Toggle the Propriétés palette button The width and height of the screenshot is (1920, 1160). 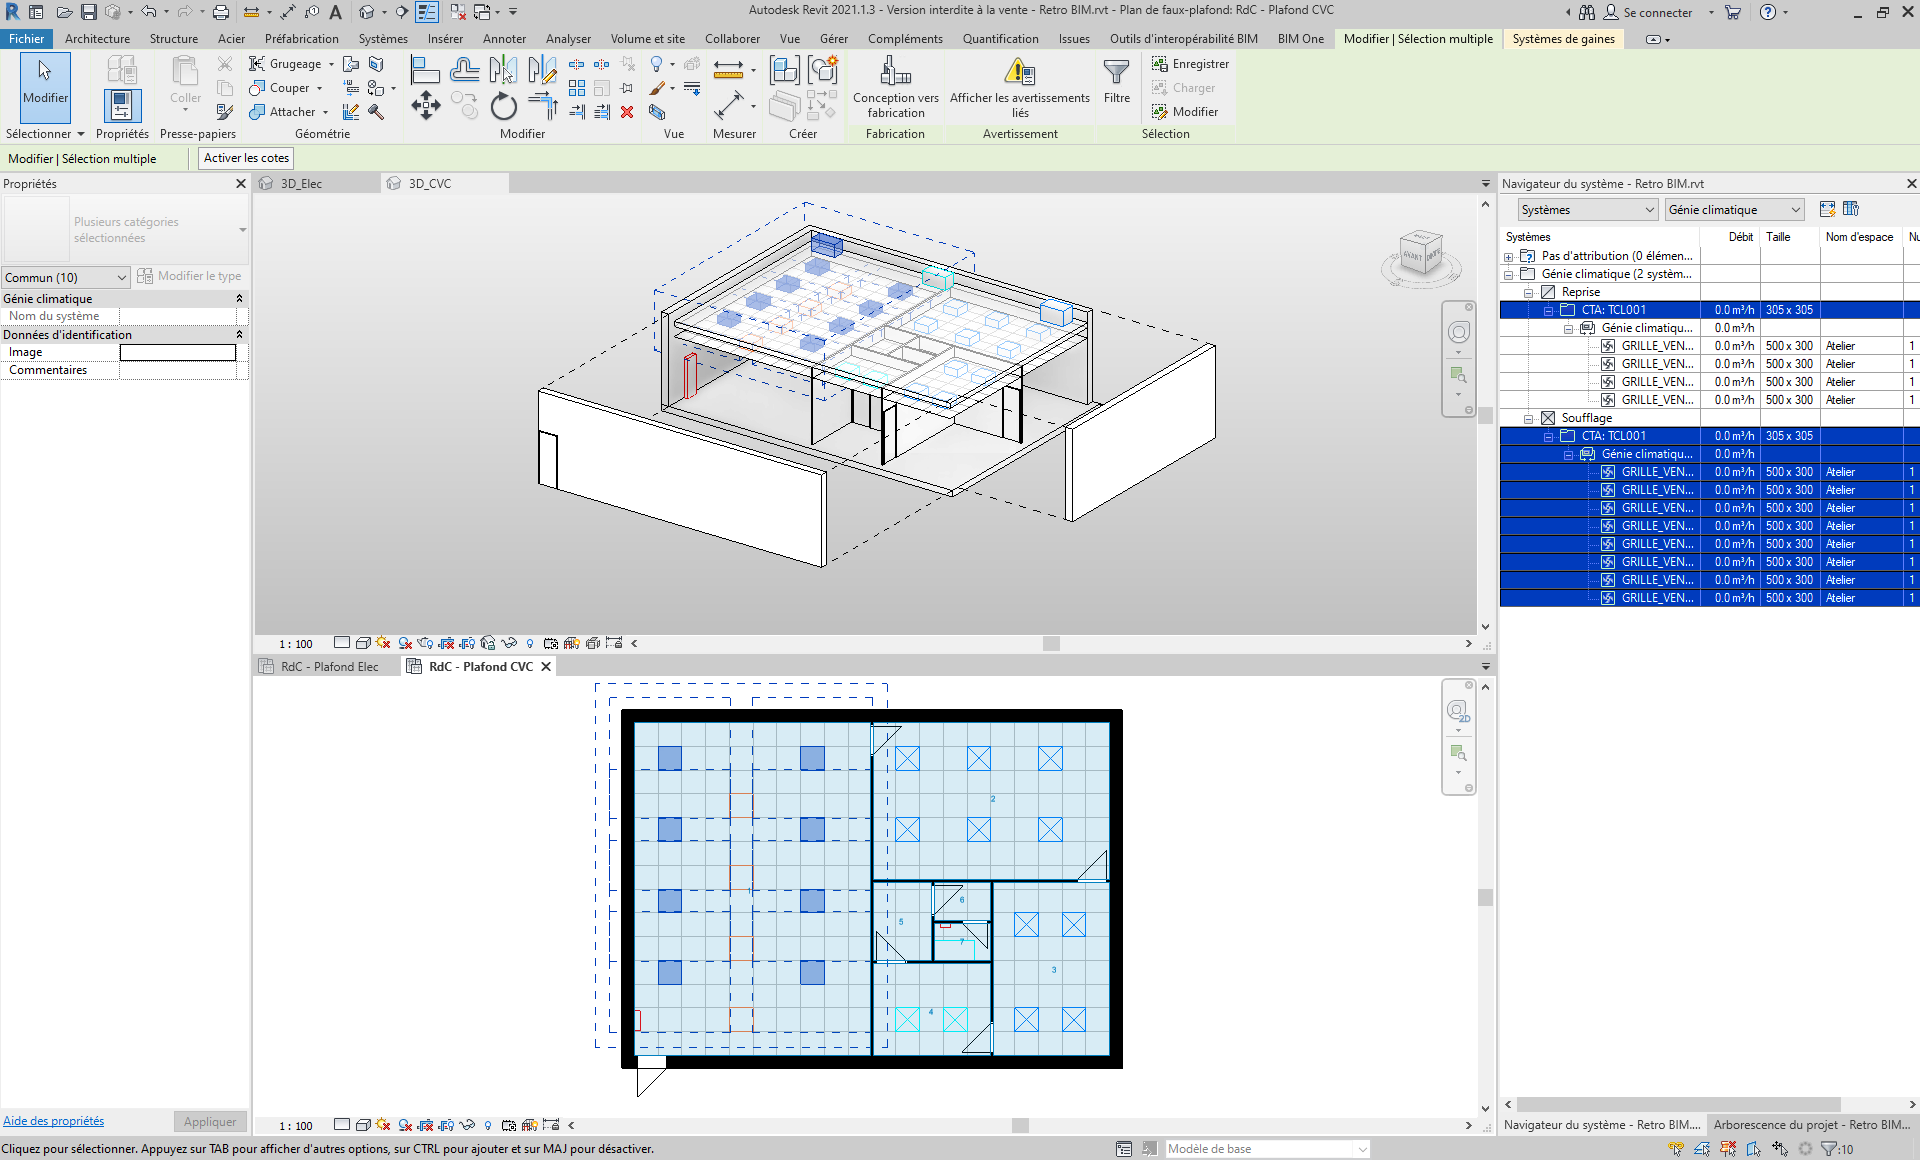pyautogui.click(x=122, y=105)
